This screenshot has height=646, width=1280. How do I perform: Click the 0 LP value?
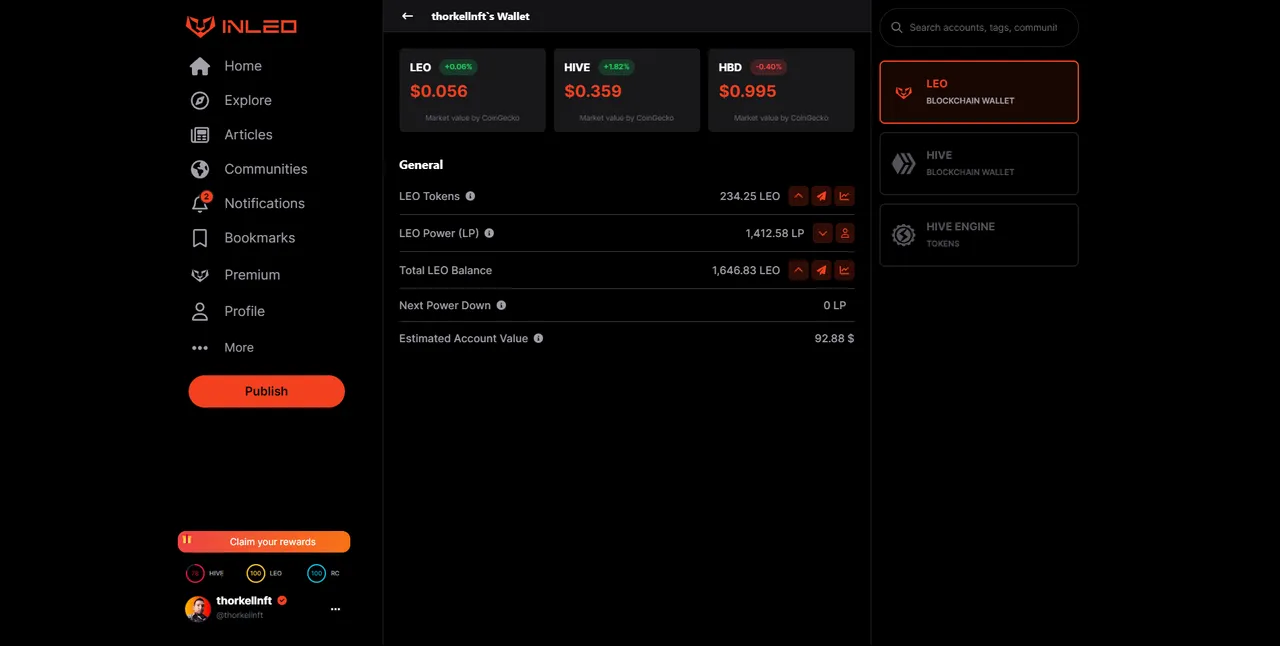(835, 305)
